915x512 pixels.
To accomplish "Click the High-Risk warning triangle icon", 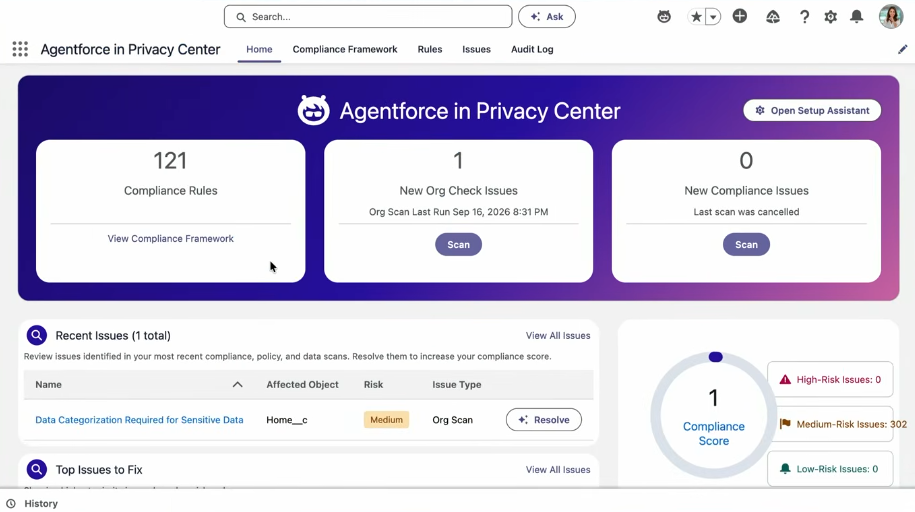I will tap(785, 379).
